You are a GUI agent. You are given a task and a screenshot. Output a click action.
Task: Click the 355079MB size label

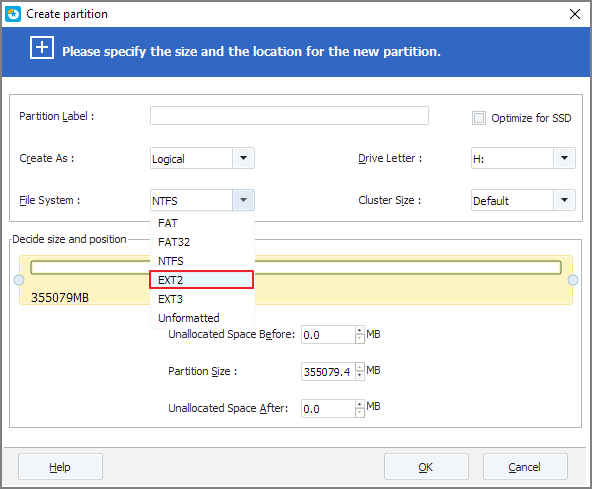(60, 298)
